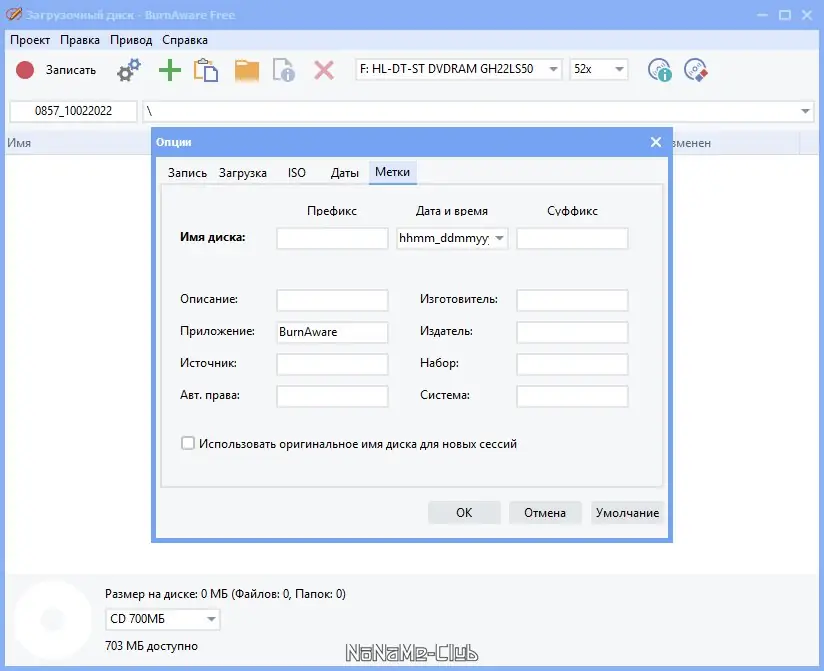Image resolution: width=824 pixels, height=671 pixels.
Task: Open options via the gears icon
Action: (129, 70)
